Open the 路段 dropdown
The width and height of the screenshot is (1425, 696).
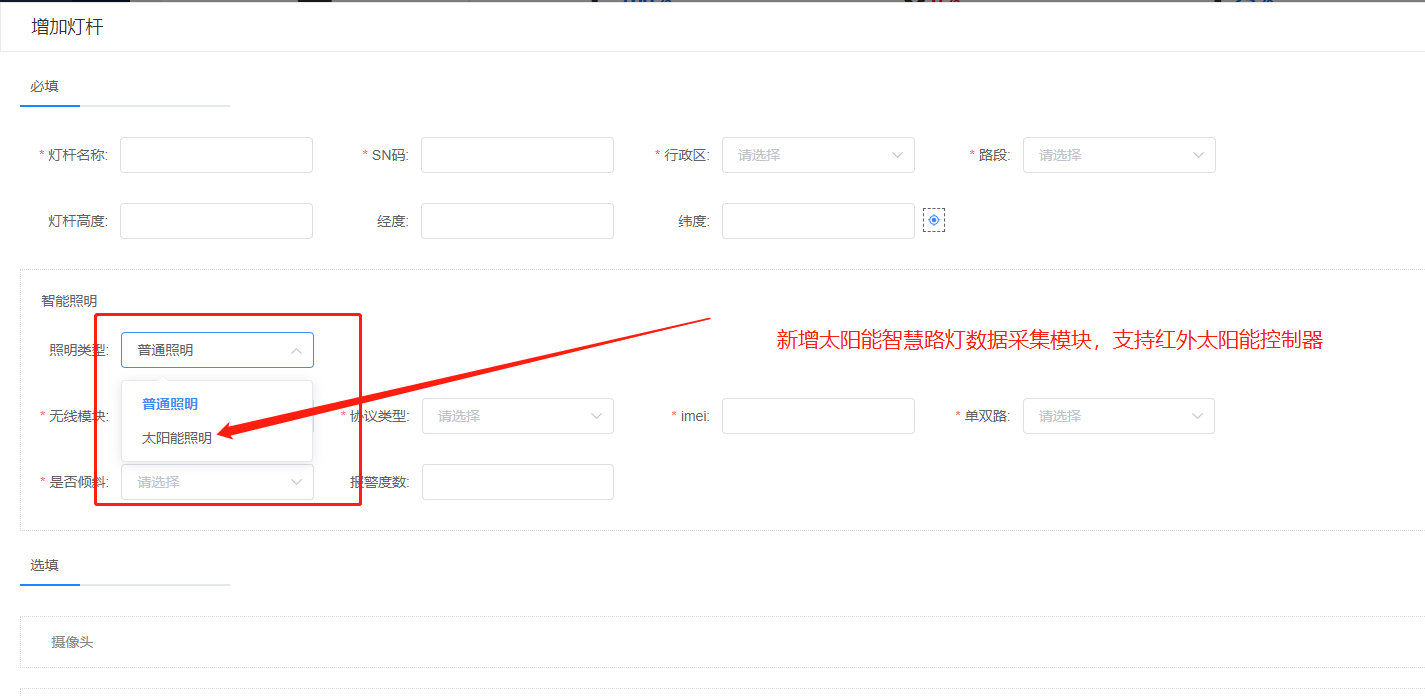click(x=1119, y=155)
